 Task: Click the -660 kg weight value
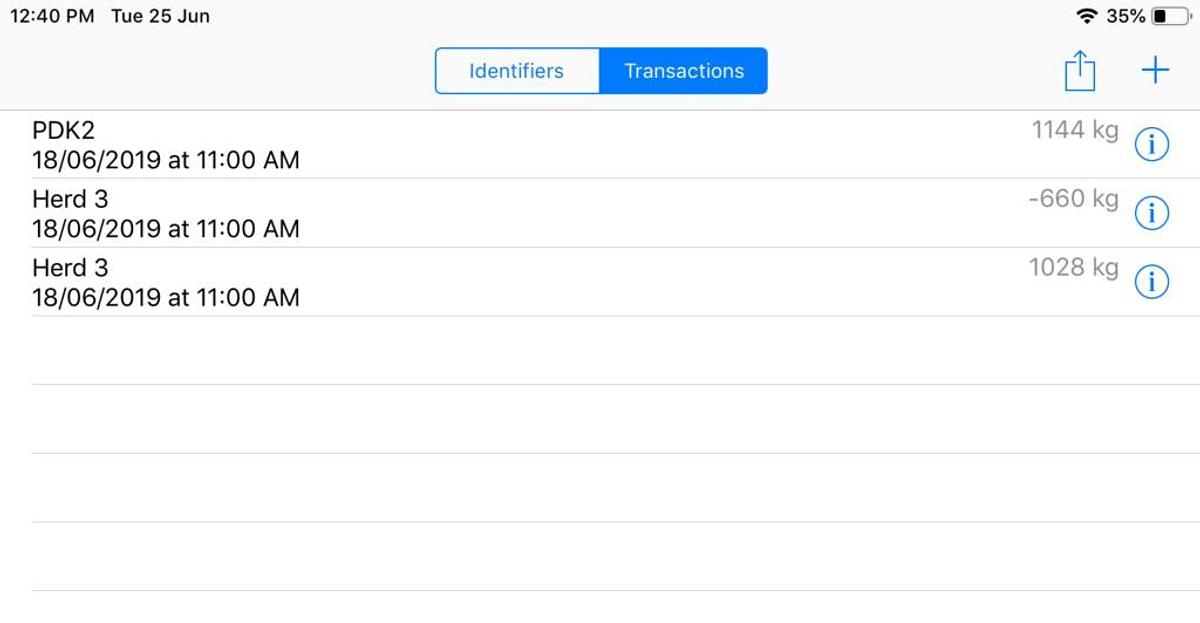tap(1073, 199)
